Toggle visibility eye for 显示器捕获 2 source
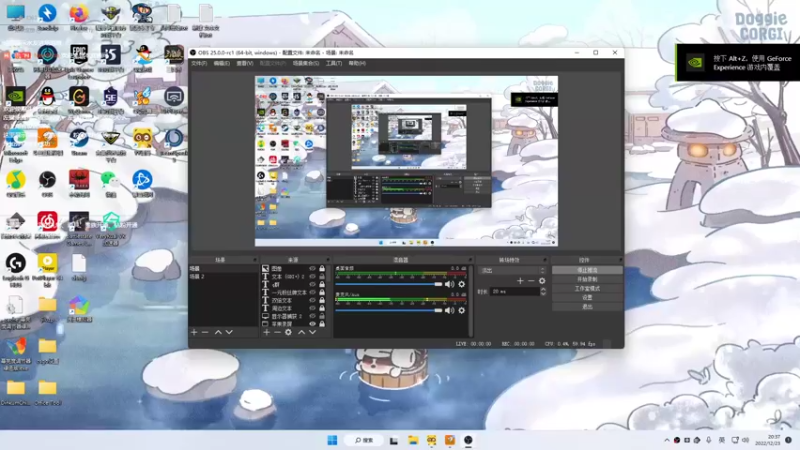This screenshot has width=800, height=450. 312,316
